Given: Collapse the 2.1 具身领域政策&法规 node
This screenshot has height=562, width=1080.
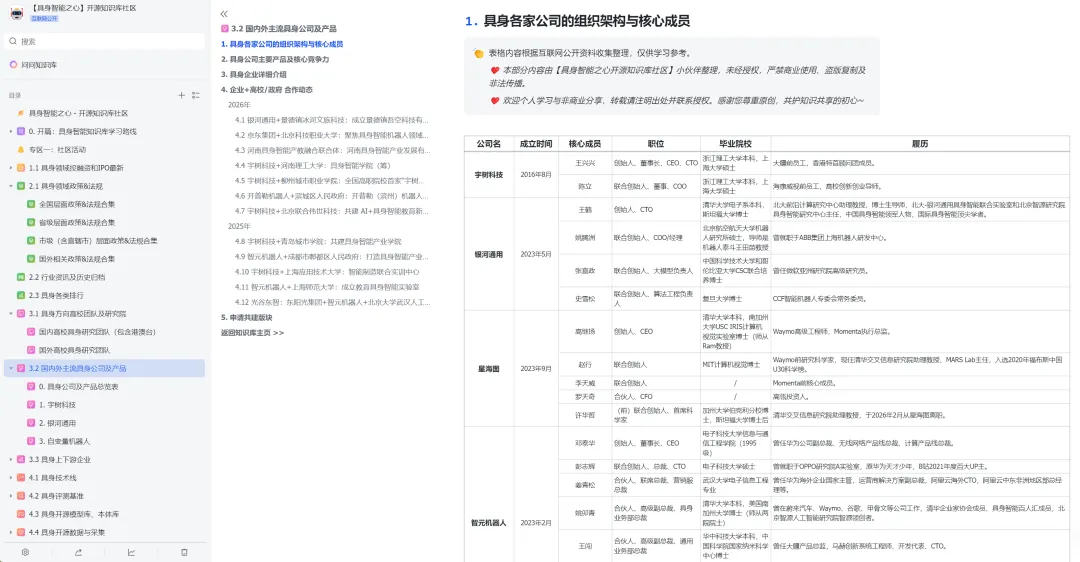Looking at the screenshot, I should click(10, 186).
